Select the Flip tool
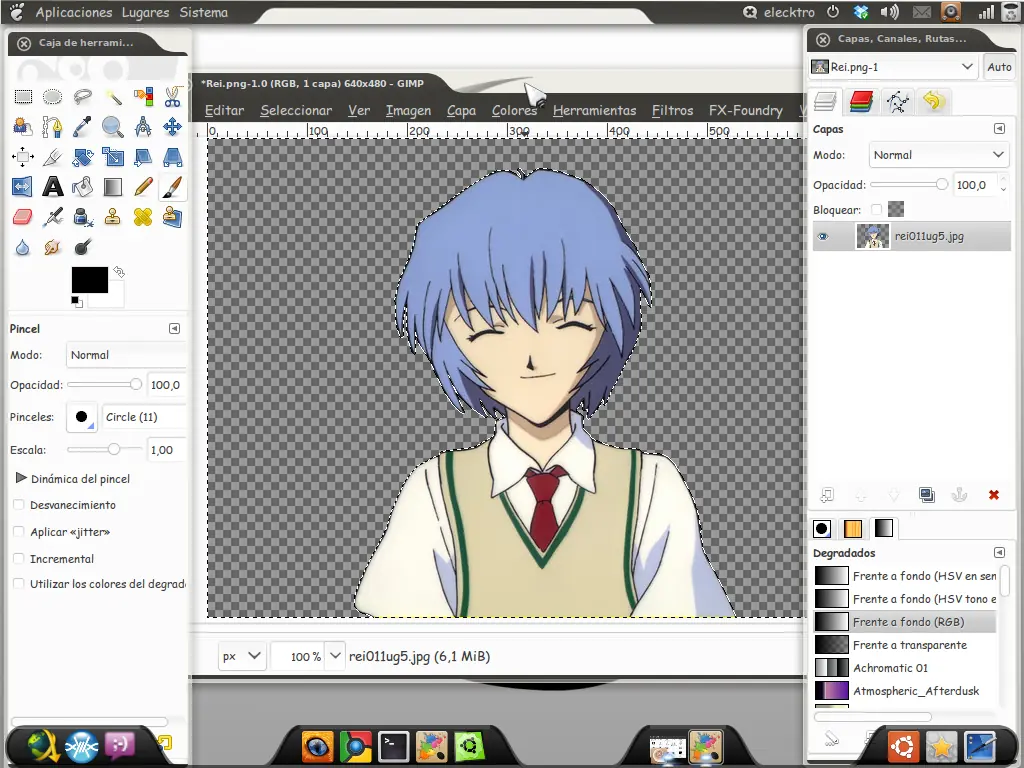This screenshot has width=1024, height=768. coord(23,187)
